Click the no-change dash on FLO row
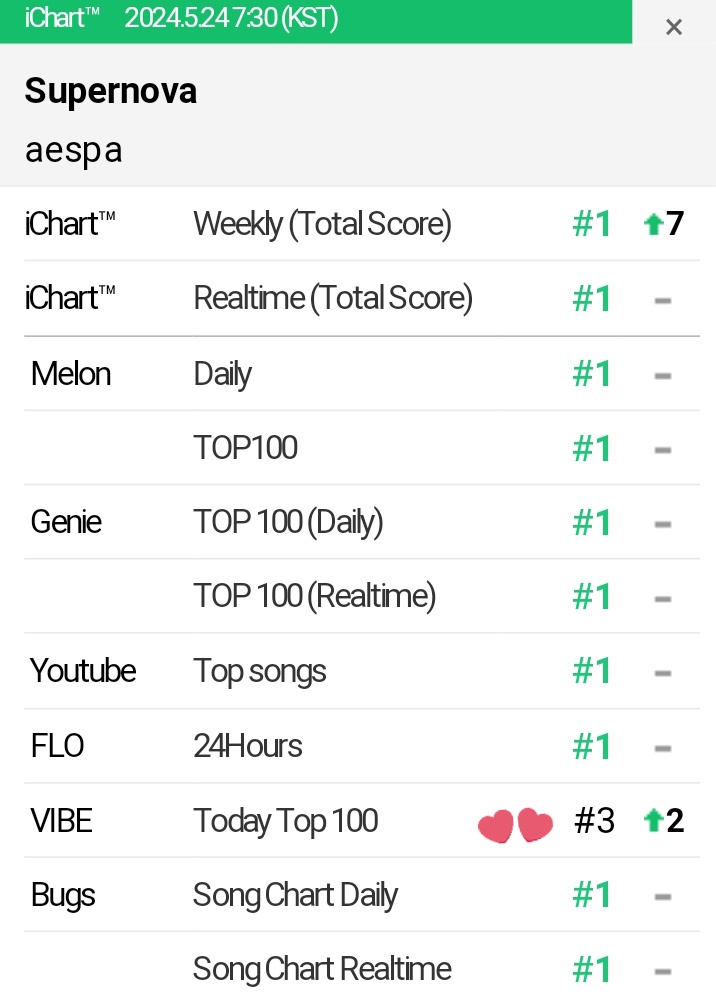The width and height of the screenshot is (716, 997). pyautogui.click(x=663, y=748)
